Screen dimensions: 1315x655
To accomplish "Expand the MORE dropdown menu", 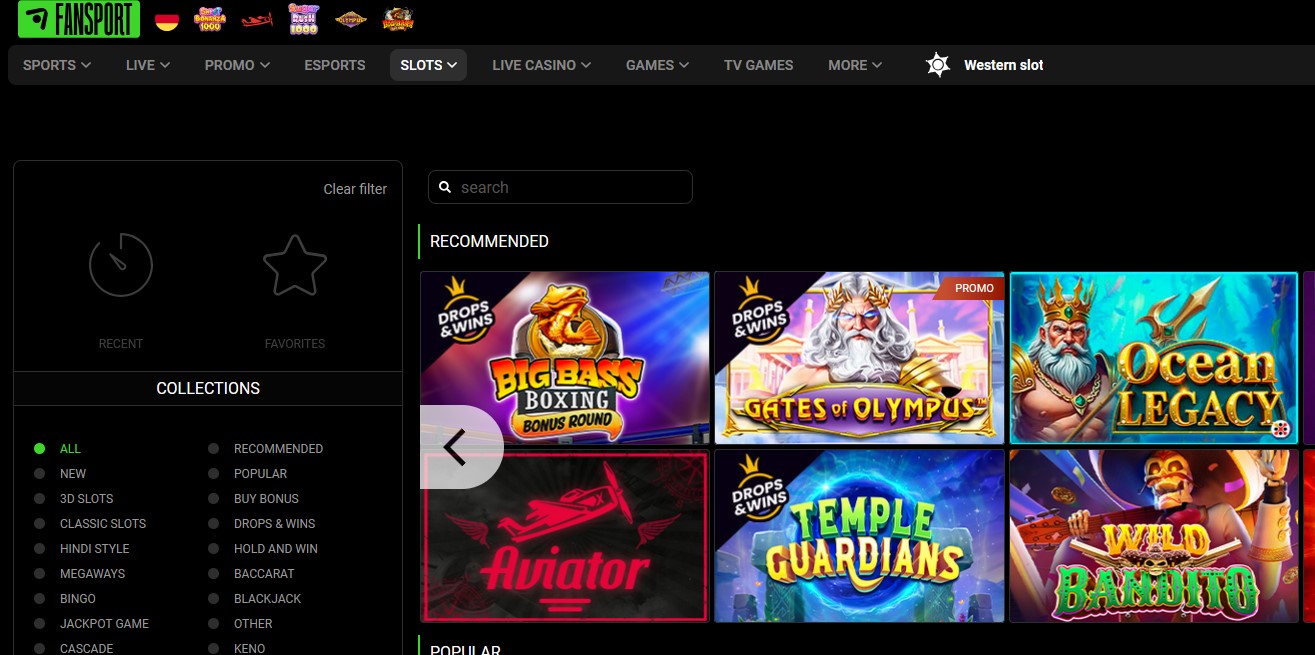I will coord(855,65).
